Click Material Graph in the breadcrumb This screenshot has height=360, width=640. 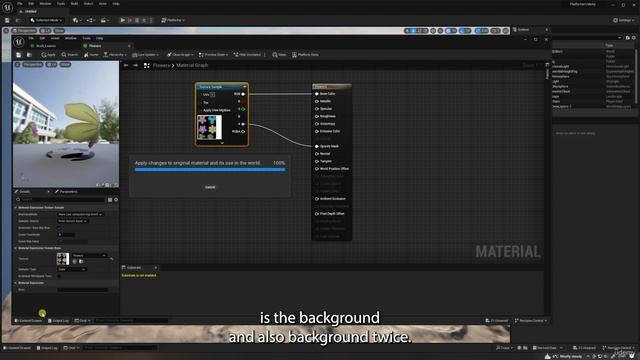192,65
